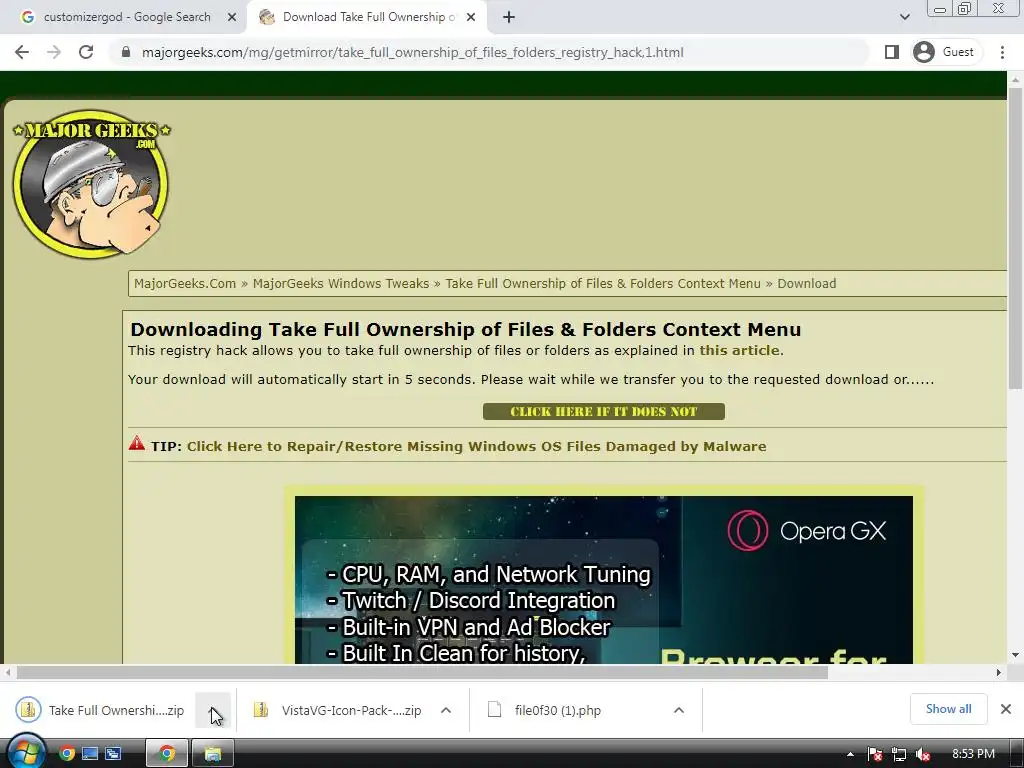Click the address bar URL

pos(413,52)
